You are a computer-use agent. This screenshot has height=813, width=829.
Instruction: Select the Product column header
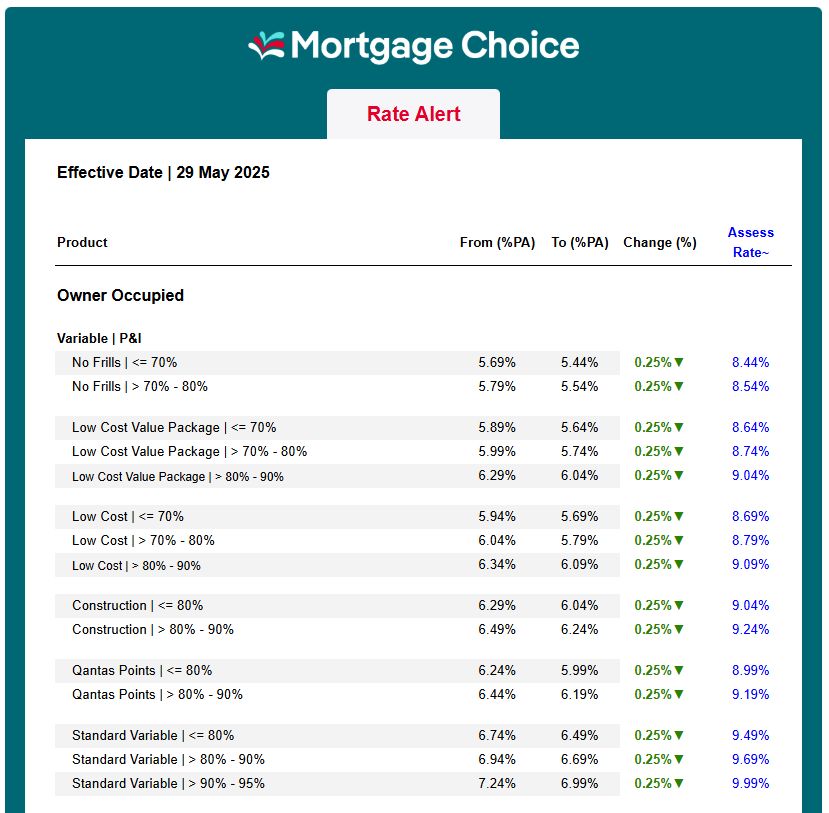[x=82, y=242]
